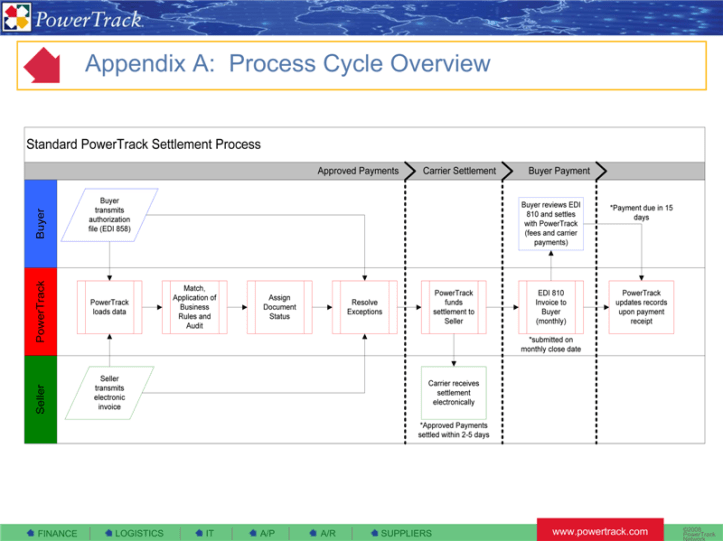Screen dimensions: 723x541
Task: Select the Carrier Settlement phase header
Action: 459,171
